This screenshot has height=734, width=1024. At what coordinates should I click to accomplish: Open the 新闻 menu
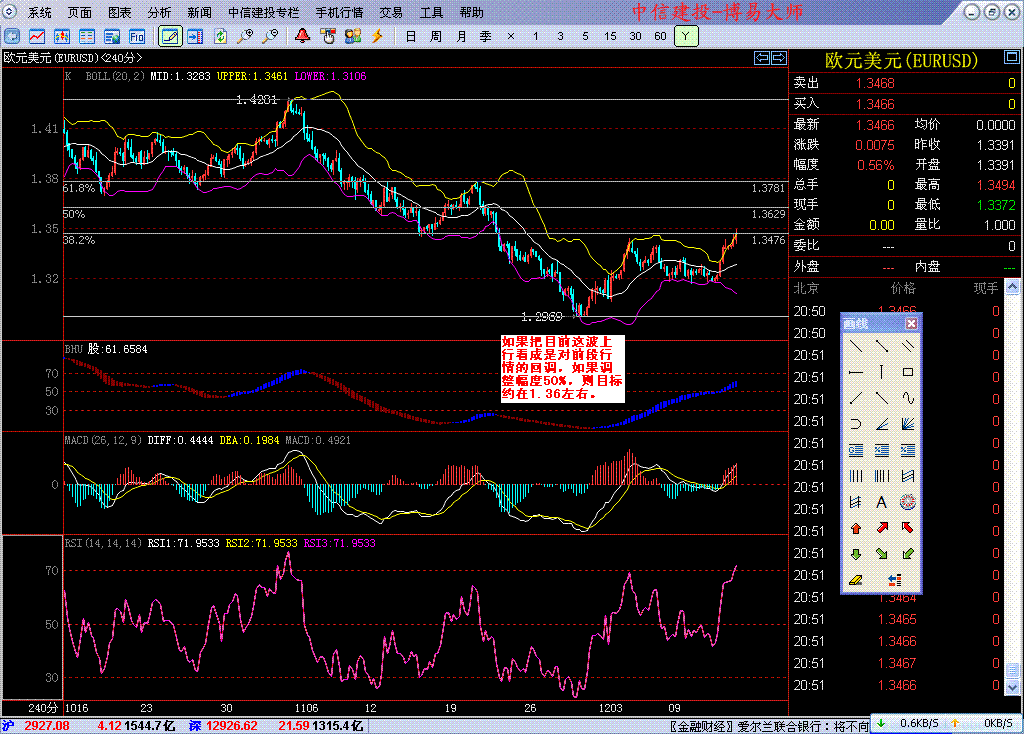point(199,12)
